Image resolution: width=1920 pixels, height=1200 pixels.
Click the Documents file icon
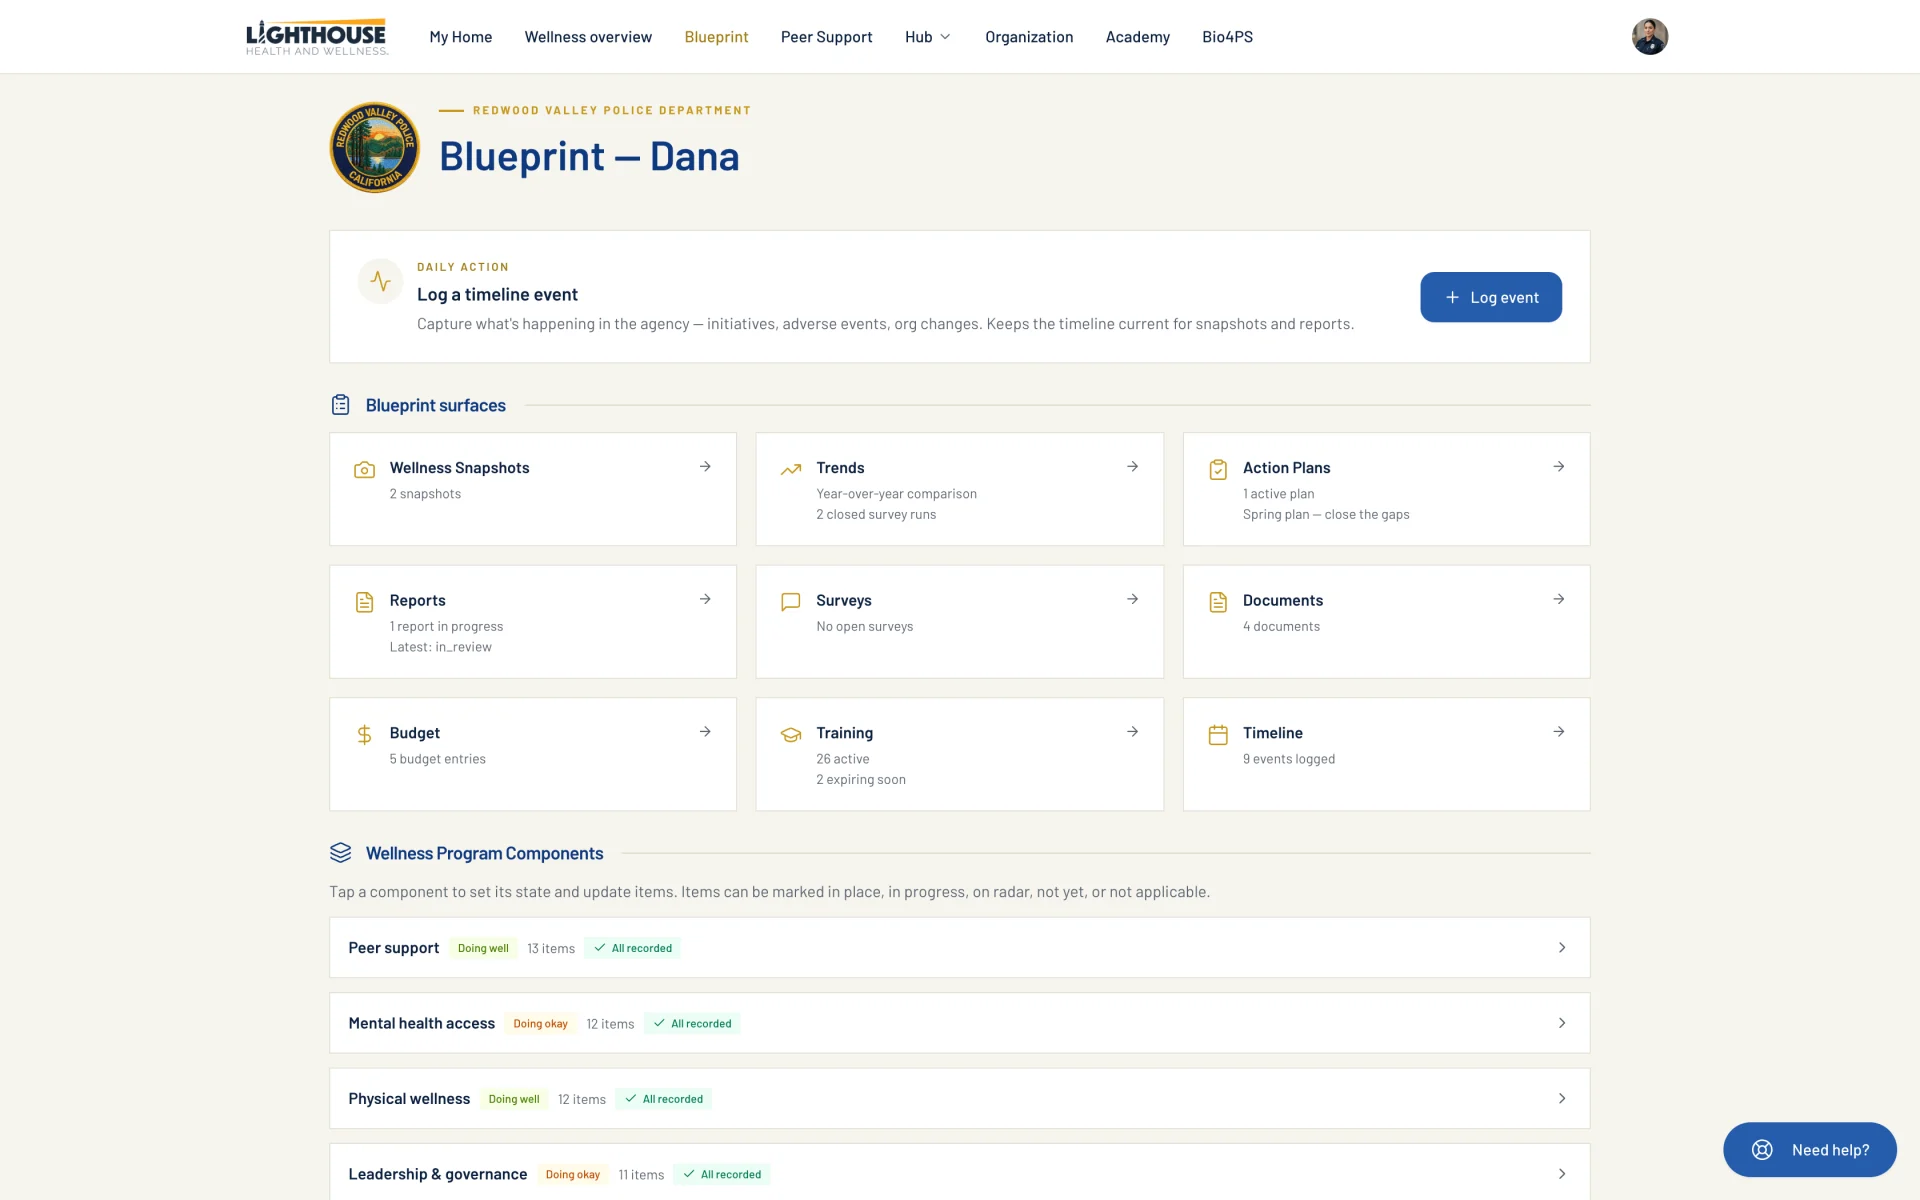[x=1218, y=602]
